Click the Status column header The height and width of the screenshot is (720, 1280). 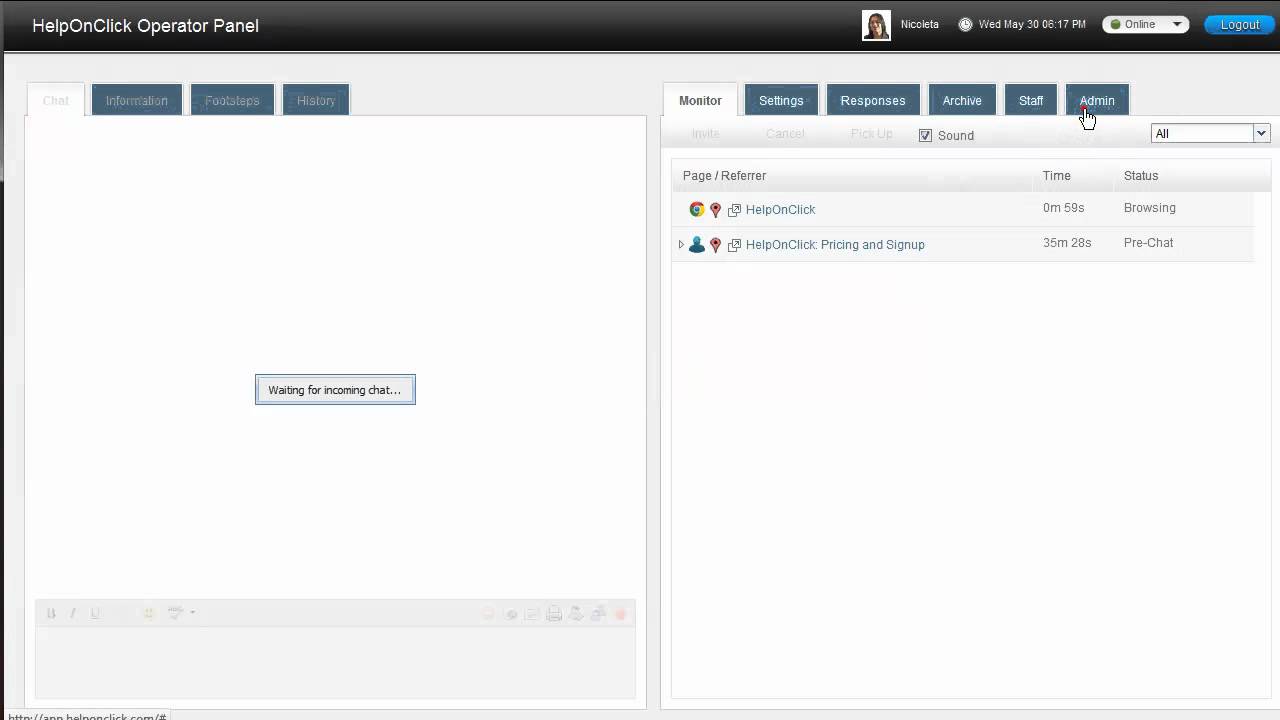point(1141,176)
